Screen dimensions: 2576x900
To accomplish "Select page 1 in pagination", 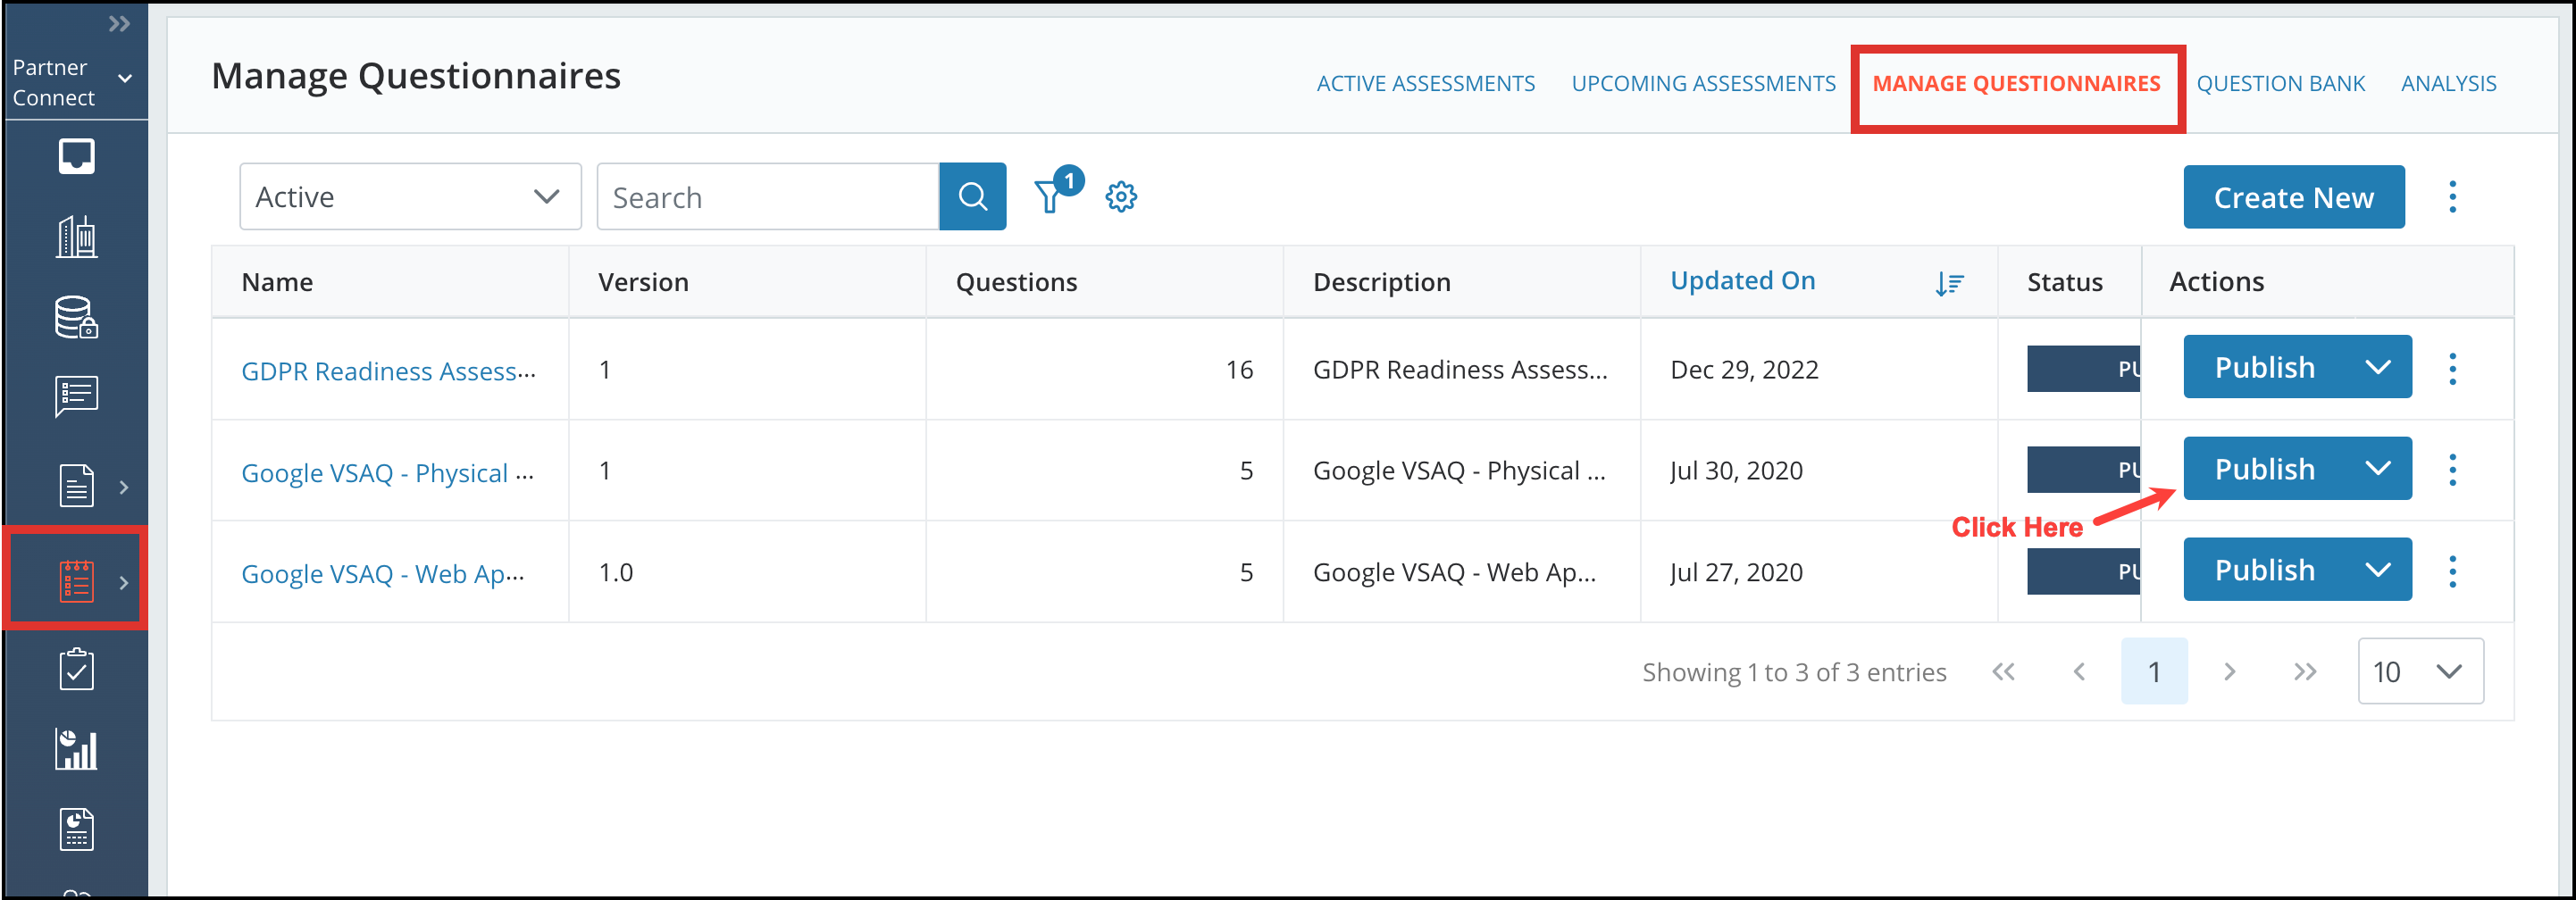I will tap(2154, 672).
